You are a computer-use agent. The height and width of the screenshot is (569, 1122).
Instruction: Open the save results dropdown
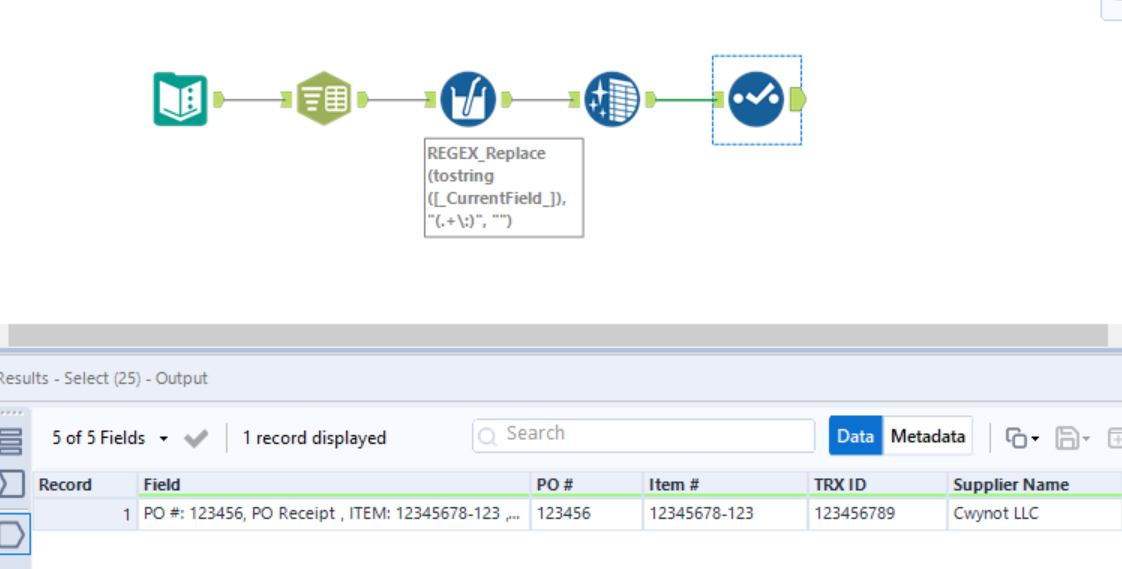tap(1074, 438)
